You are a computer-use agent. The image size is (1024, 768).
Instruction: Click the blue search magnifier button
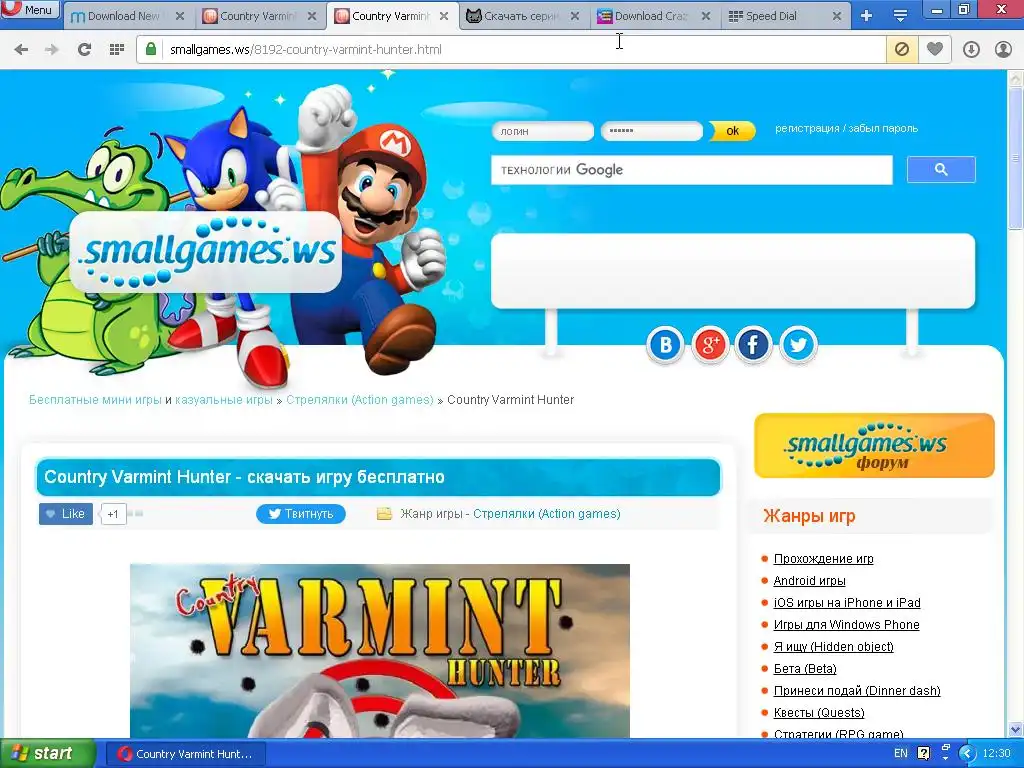pos(941,170)
